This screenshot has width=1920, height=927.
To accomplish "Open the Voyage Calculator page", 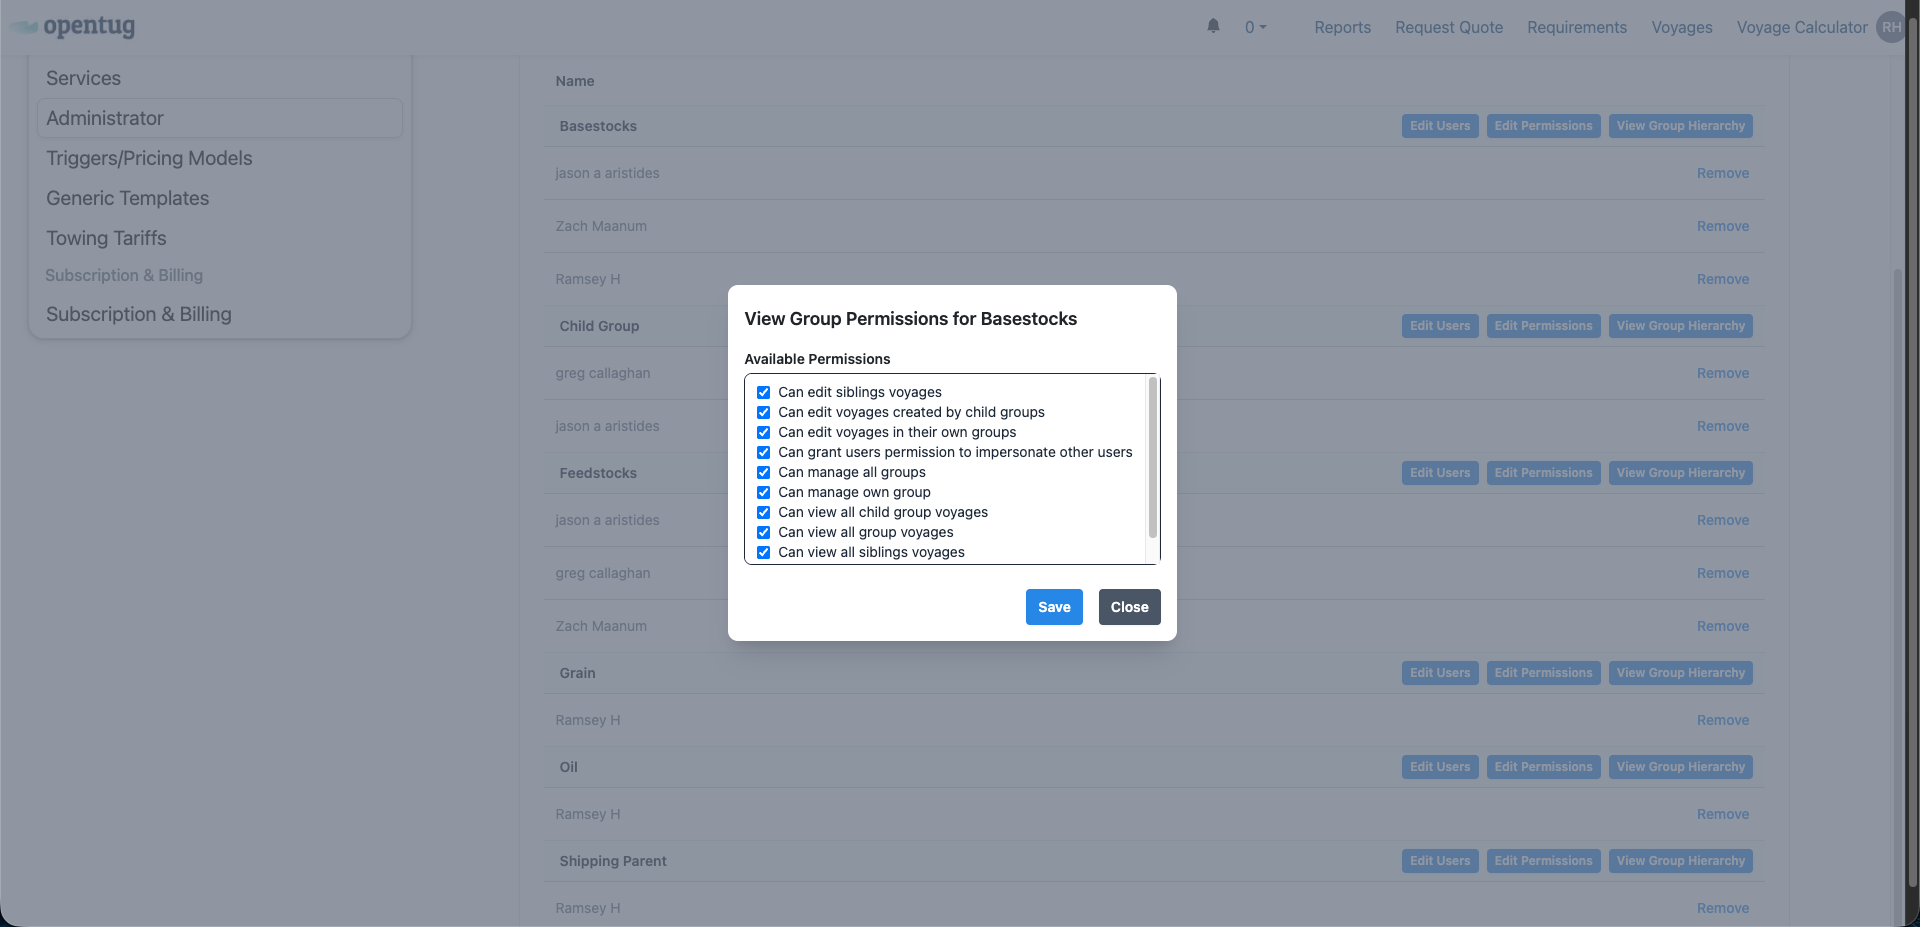I will (1802, 27).
